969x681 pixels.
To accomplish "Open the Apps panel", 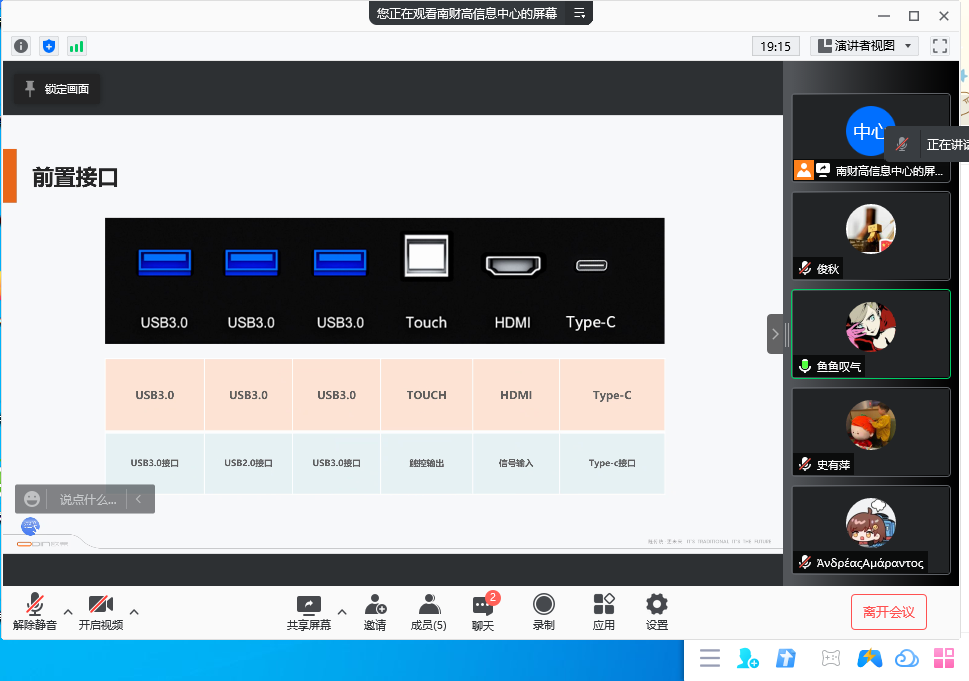I will tap(603, 612).
